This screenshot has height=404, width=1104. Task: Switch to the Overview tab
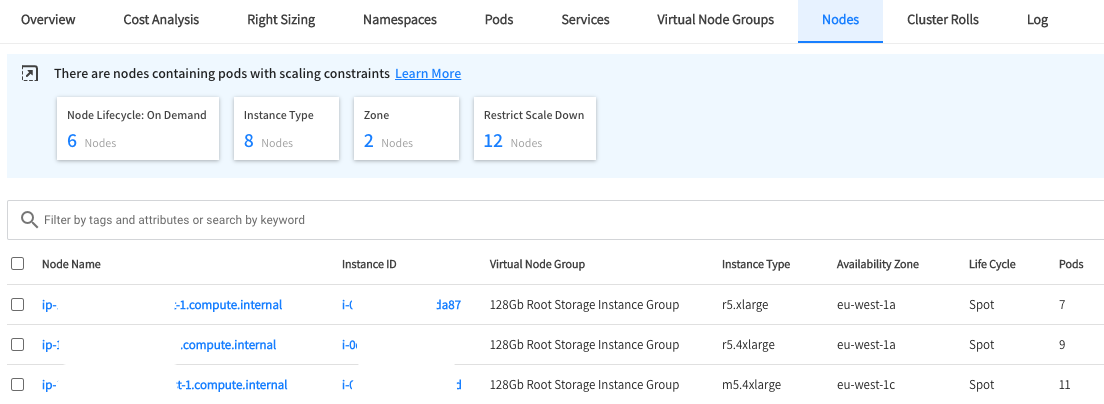[x=48, y=20]
